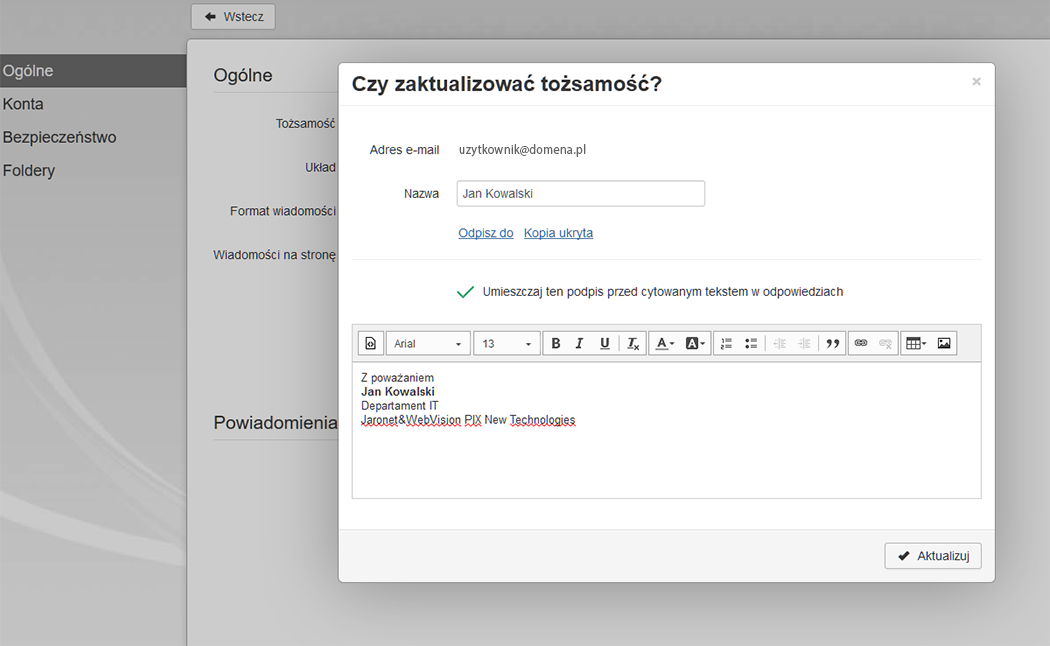Open the font size 13 dropdown

[x=507, y=344]
